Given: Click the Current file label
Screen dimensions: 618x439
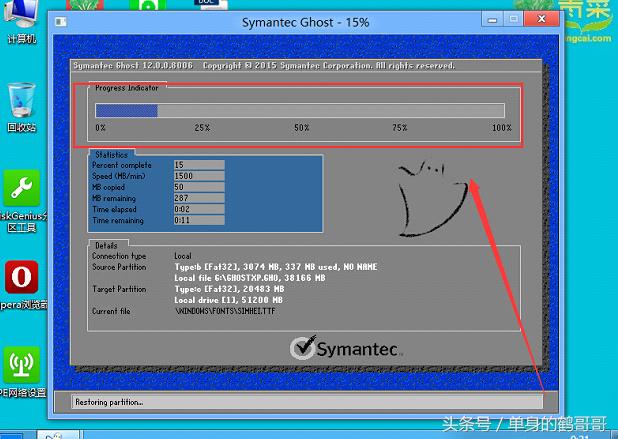Looking at the screenshot, I should [x=111, y=311].
